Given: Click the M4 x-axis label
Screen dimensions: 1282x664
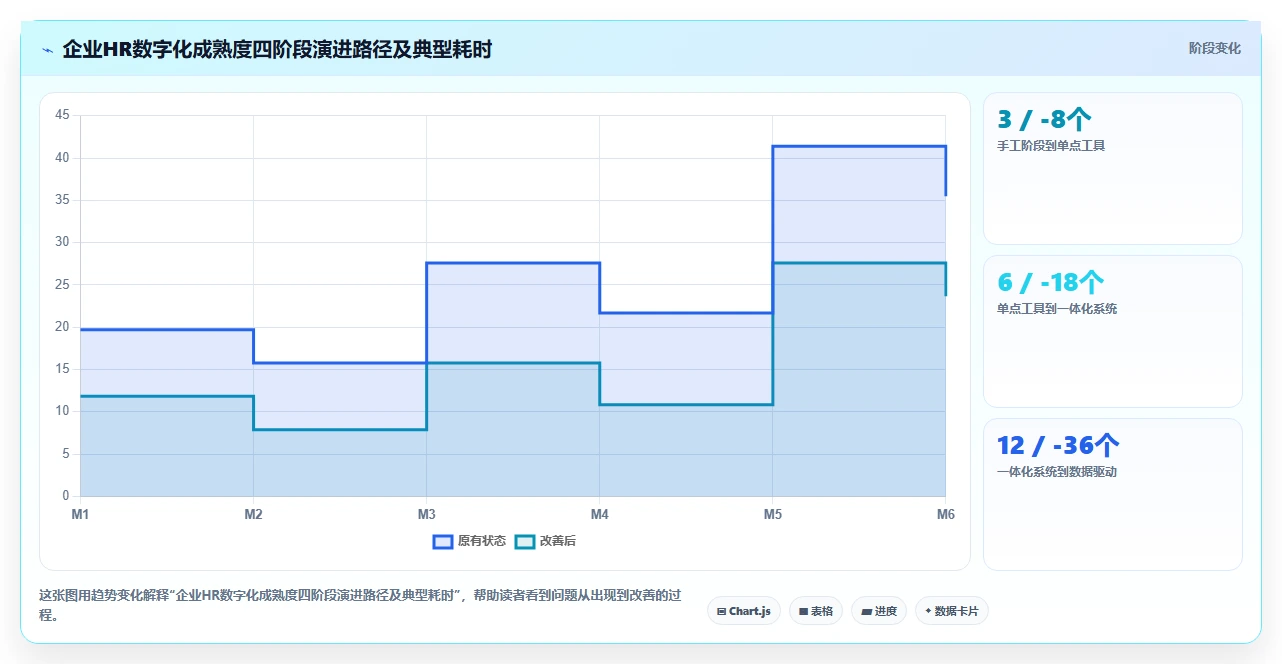Looking at the screenshot, I should coord(599,514).
